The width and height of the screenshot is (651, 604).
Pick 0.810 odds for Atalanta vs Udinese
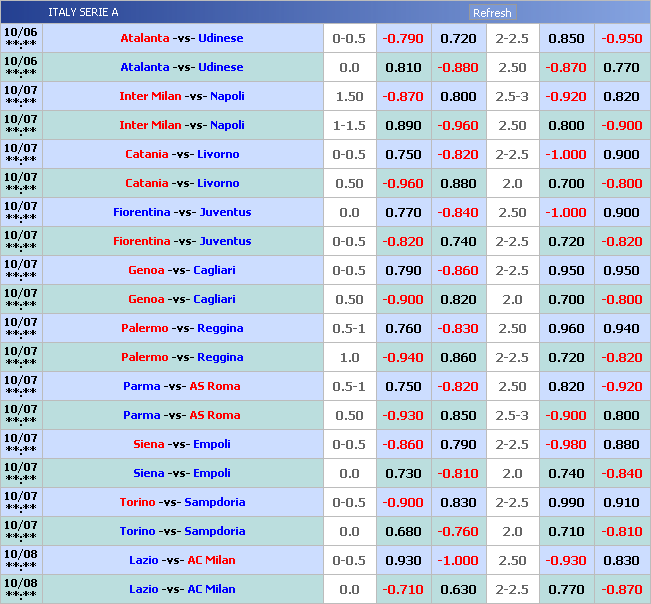point(403,68)
